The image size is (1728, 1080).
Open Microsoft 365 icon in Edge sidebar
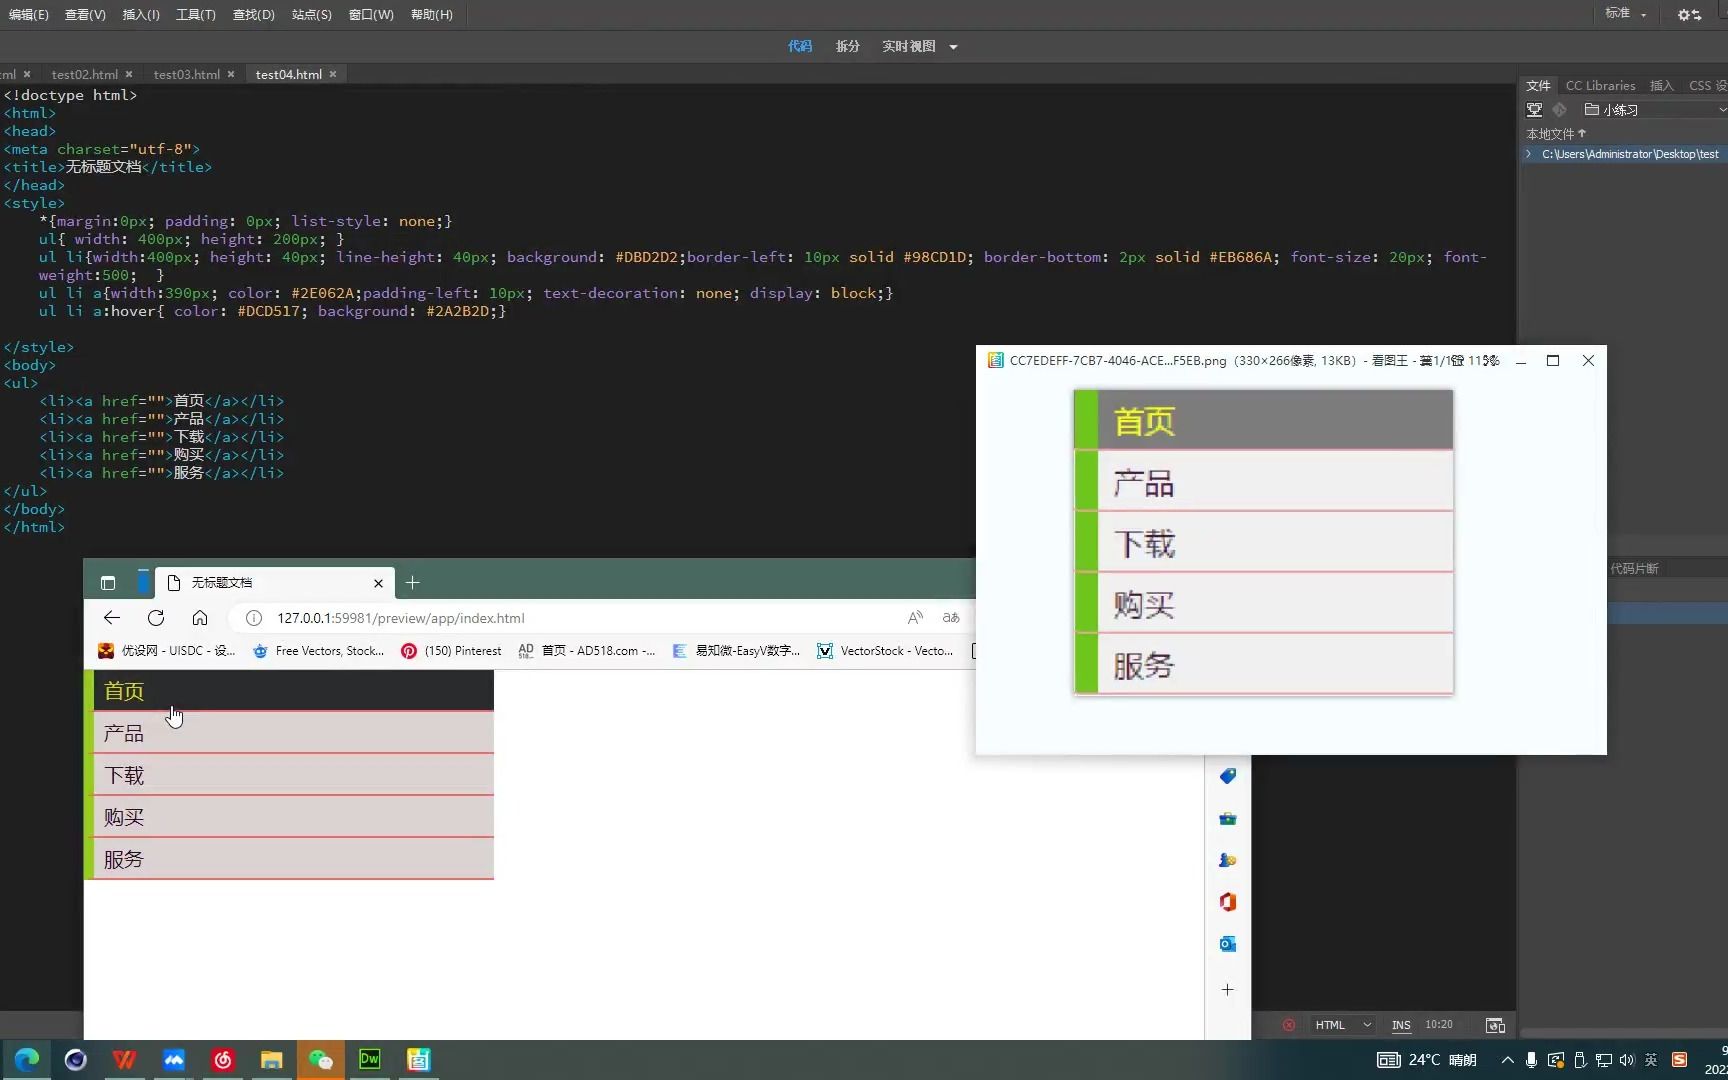[1228, 902]
